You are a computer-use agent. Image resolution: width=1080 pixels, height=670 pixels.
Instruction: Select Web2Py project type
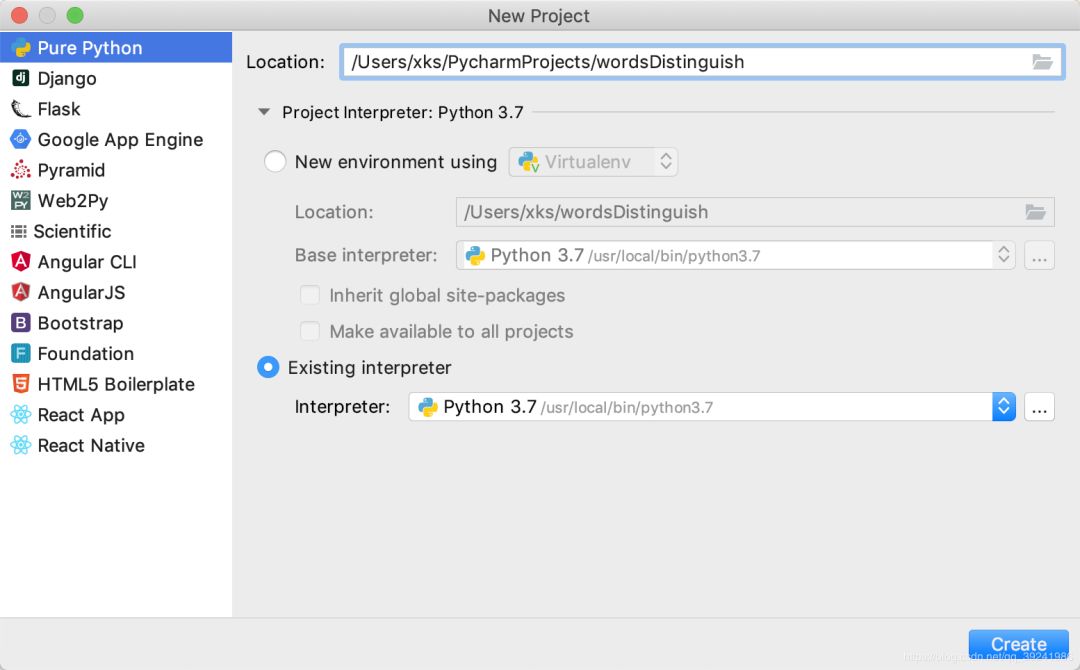116,200
